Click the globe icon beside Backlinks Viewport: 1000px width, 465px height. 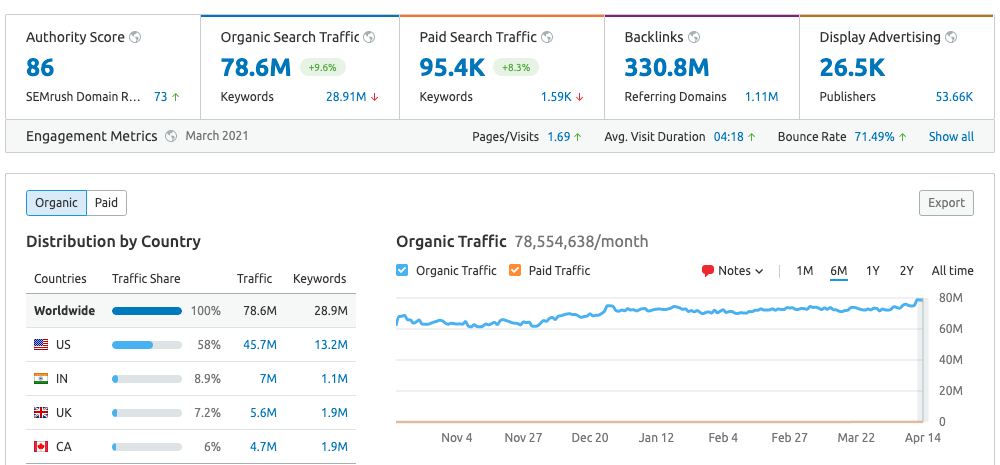[x=694, y=38]
